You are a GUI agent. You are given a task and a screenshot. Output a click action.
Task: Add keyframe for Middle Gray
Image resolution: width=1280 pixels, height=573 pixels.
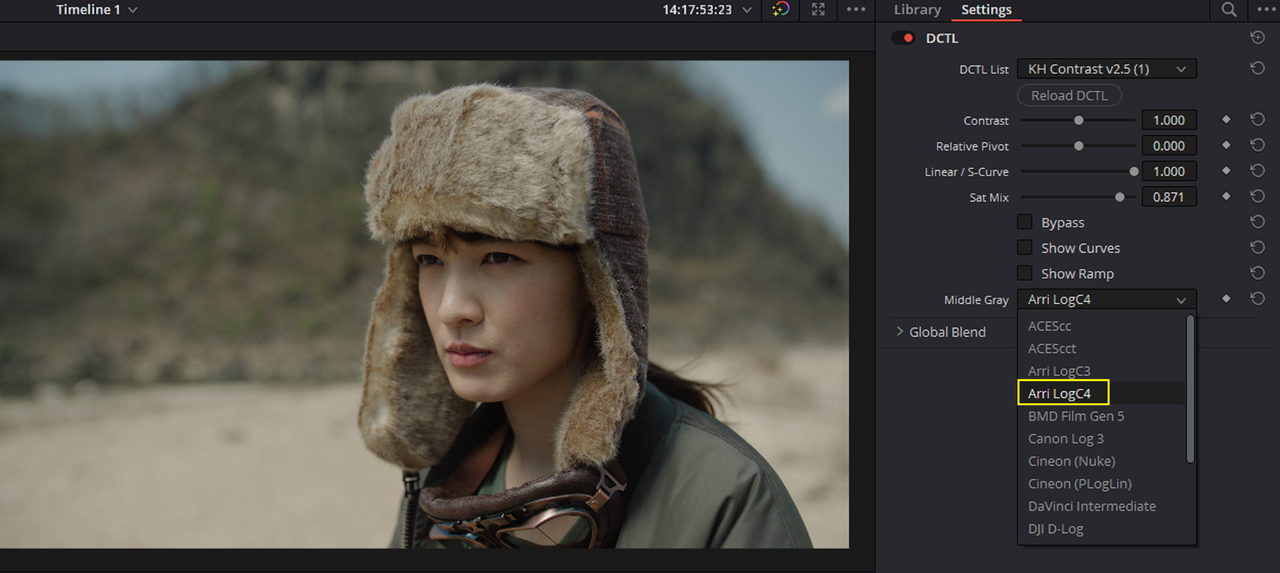[1226, 299]
